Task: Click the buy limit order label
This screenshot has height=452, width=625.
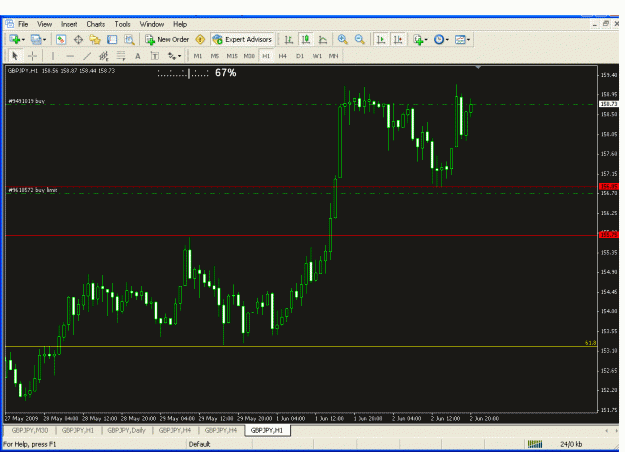Action: point(33,190)
